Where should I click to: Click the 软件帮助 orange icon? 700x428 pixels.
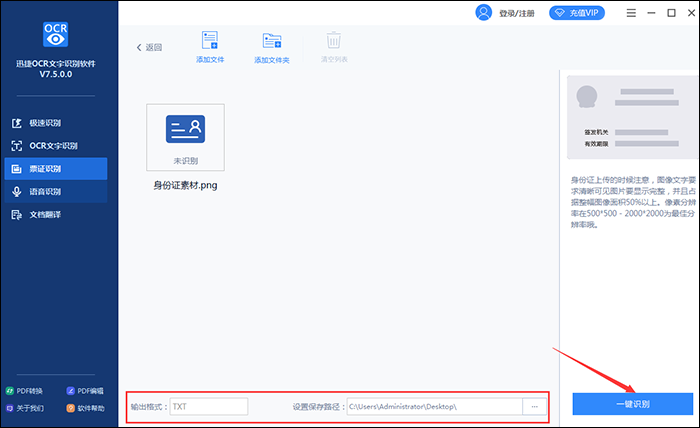(71, 408)
